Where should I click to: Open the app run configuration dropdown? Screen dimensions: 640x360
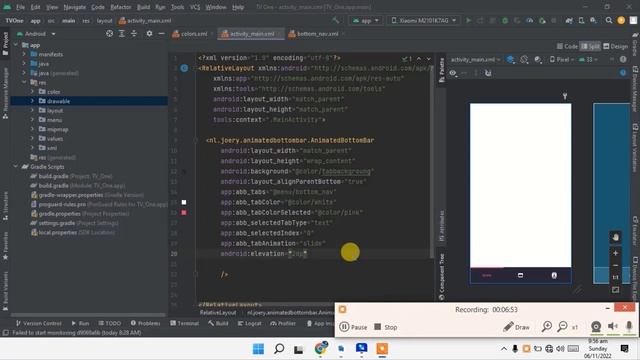click(x=366, y=20)
